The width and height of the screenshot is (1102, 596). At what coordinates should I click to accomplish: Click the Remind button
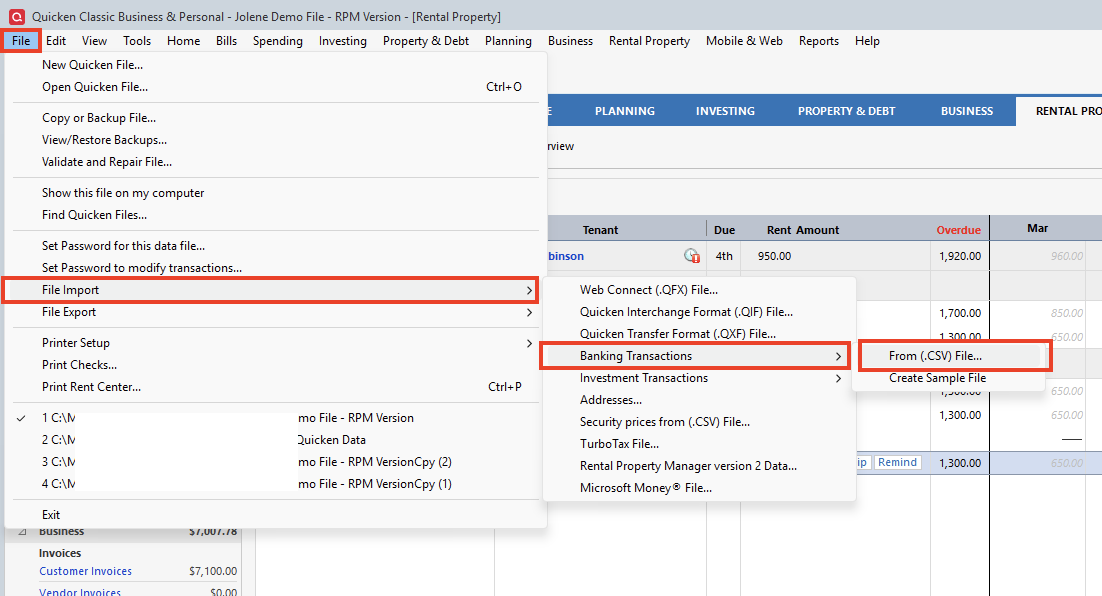click(897, 462)
